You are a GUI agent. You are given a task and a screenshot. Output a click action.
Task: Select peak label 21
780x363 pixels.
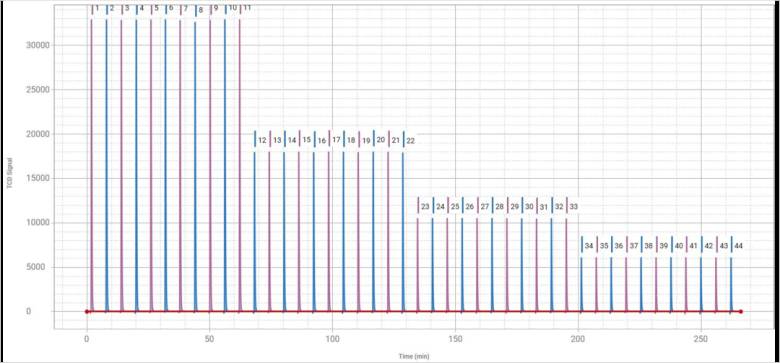395,140
